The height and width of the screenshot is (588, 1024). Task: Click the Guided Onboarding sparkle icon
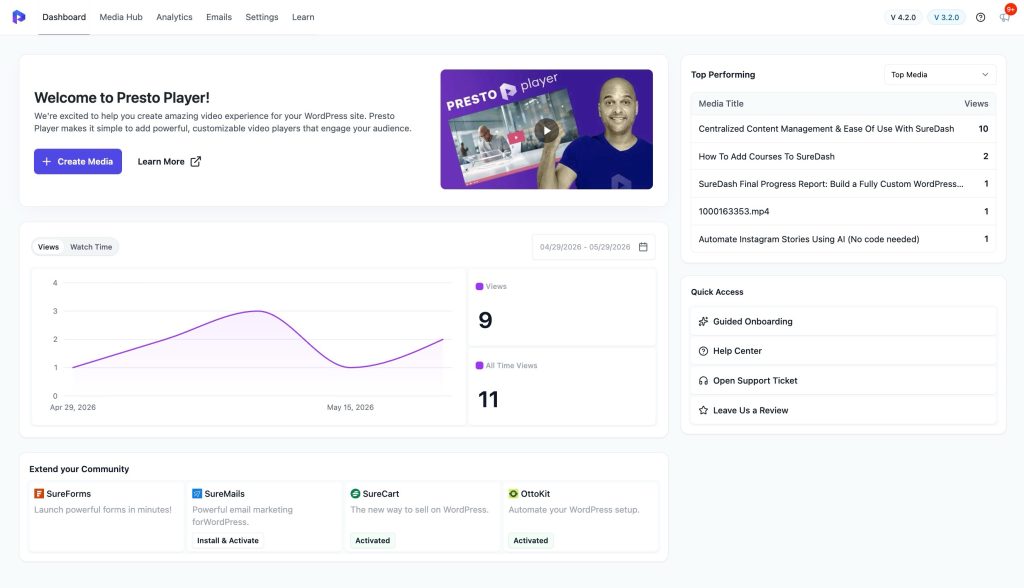pos(703,321)
